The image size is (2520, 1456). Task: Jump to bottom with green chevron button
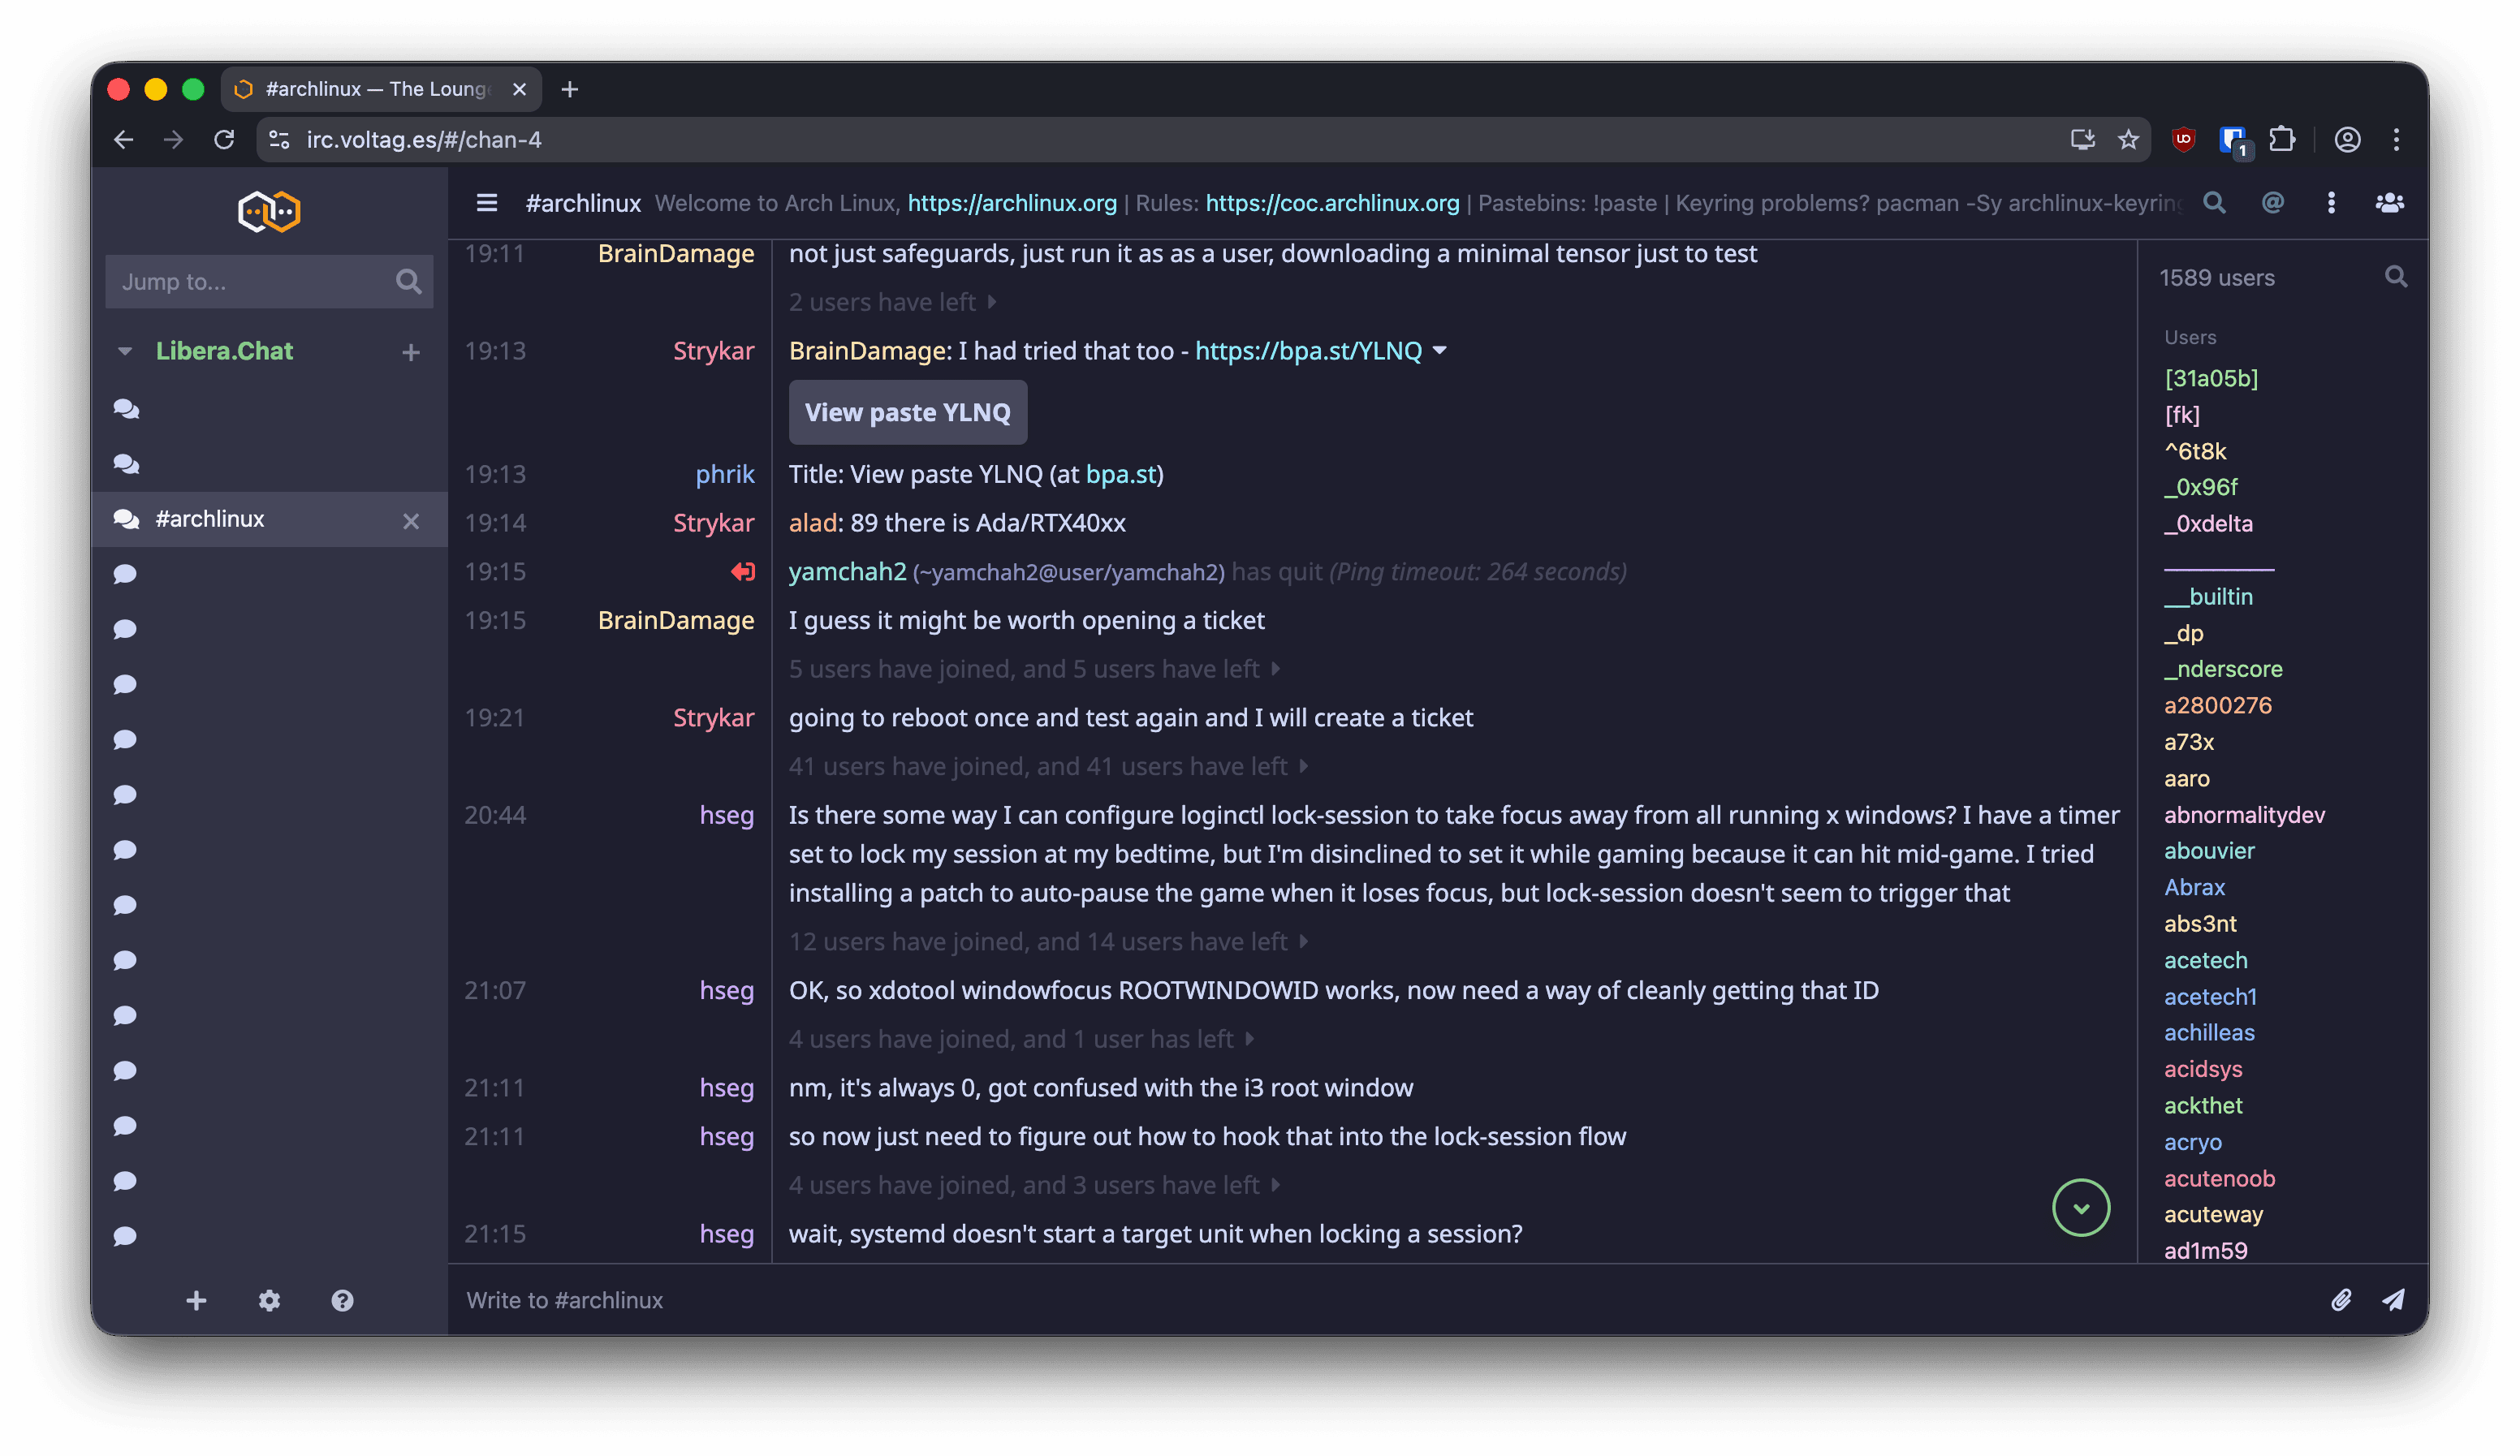point(2080,1208)
